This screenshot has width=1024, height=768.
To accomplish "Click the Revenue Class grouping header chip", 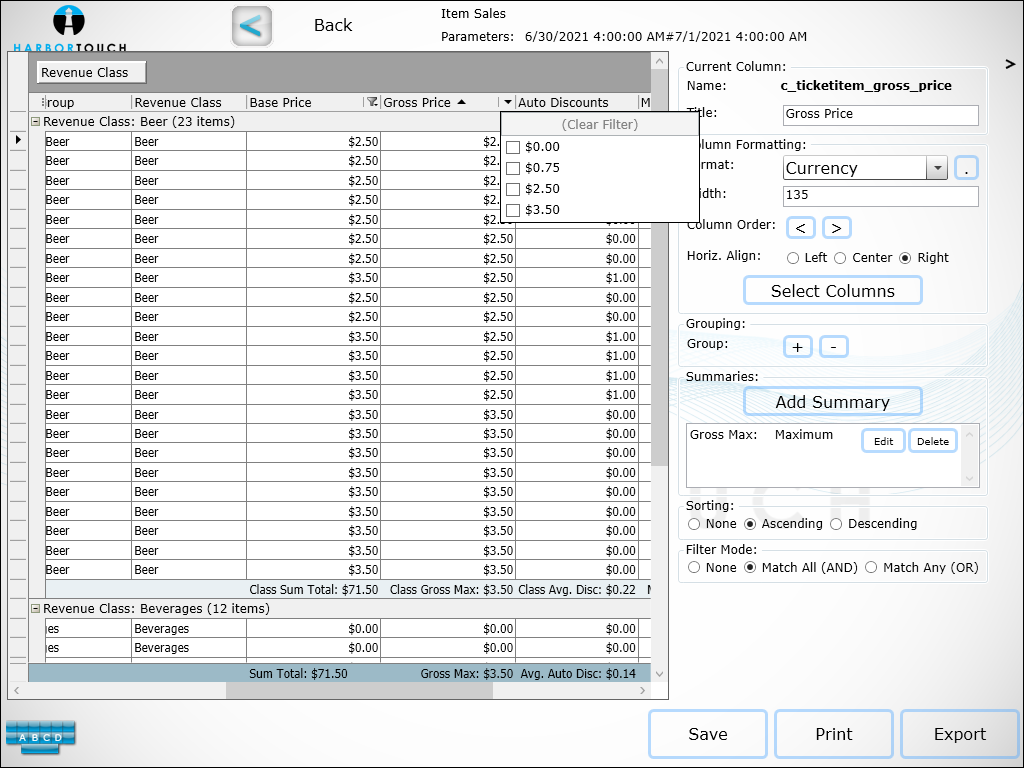I will click(x=90, y=72).
